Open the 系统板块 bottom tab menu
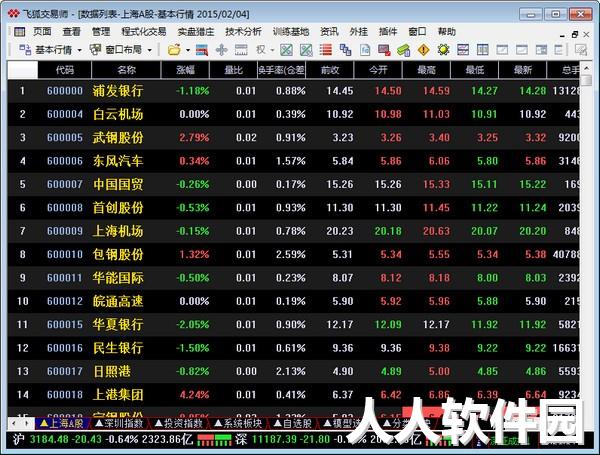The width and height of the screenshot is (600, 455). (x=238, y=423)
